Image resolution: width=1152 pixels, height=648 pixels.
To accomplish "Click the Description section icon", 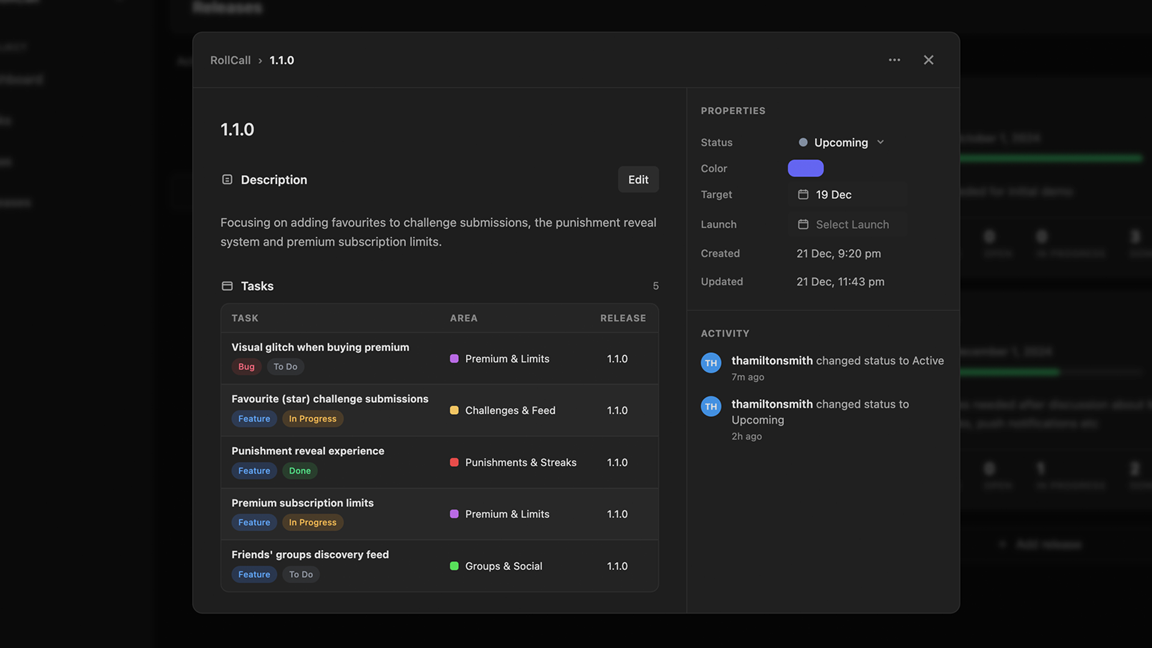I will point(227,179).
